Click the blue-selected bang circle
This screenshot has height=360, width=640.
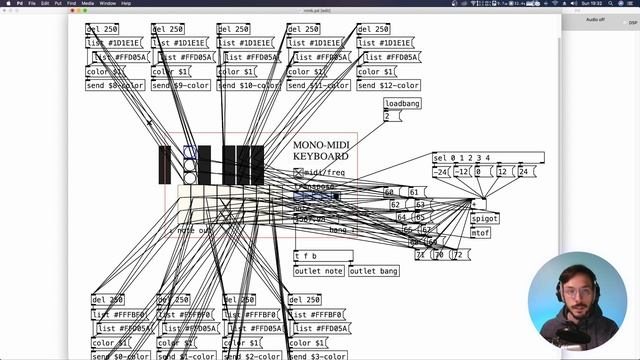[x=190, y=152]
